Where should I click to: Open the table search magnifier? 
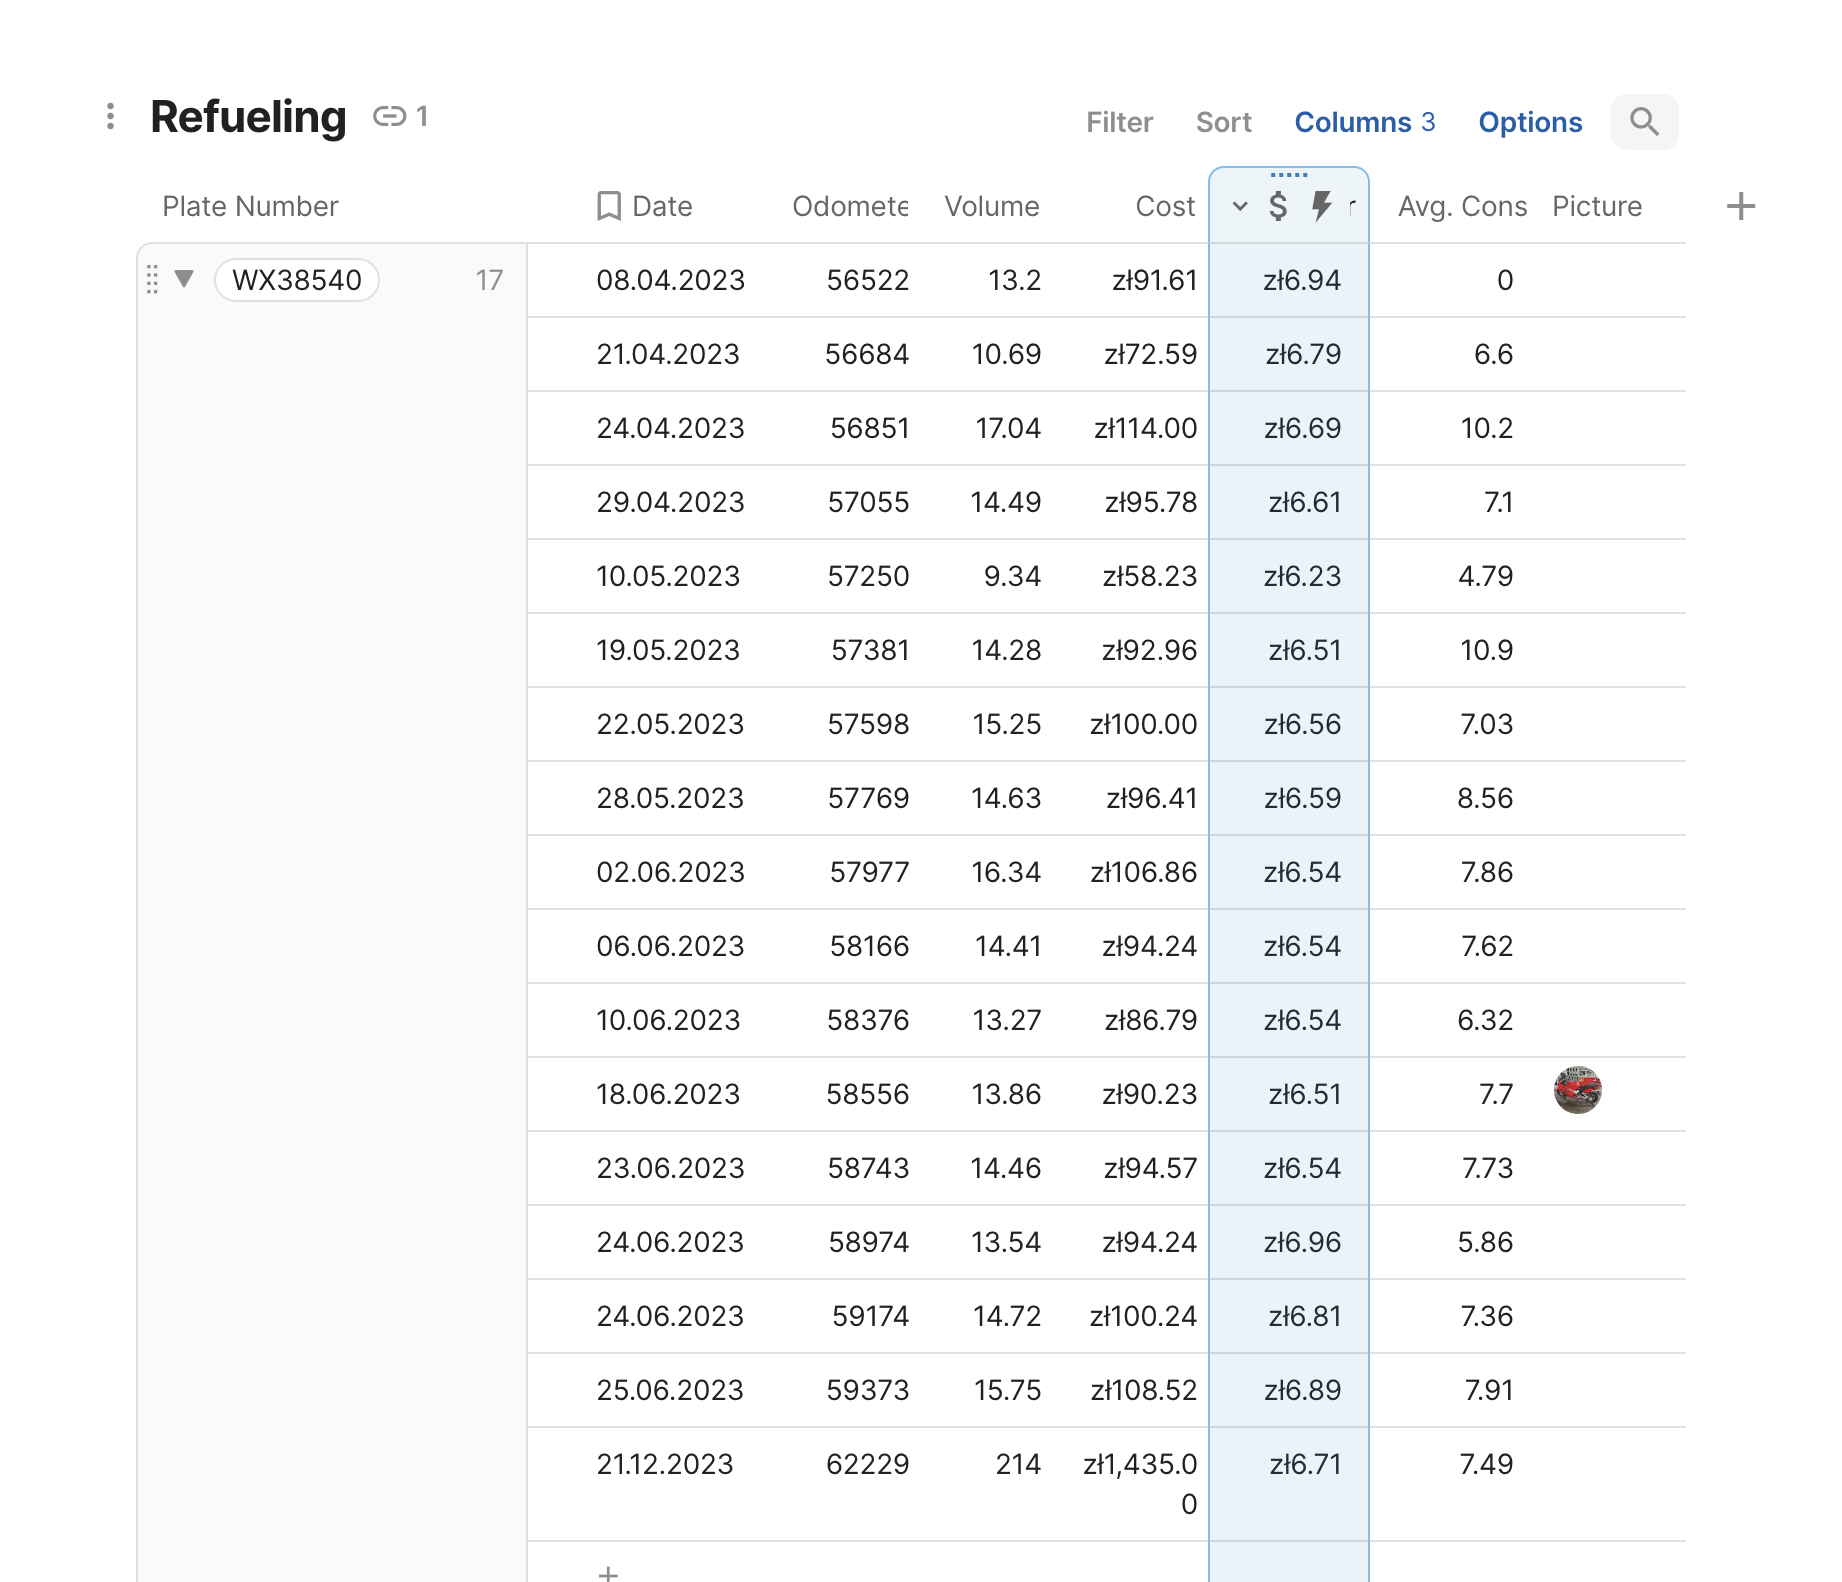pos(1643,122)
